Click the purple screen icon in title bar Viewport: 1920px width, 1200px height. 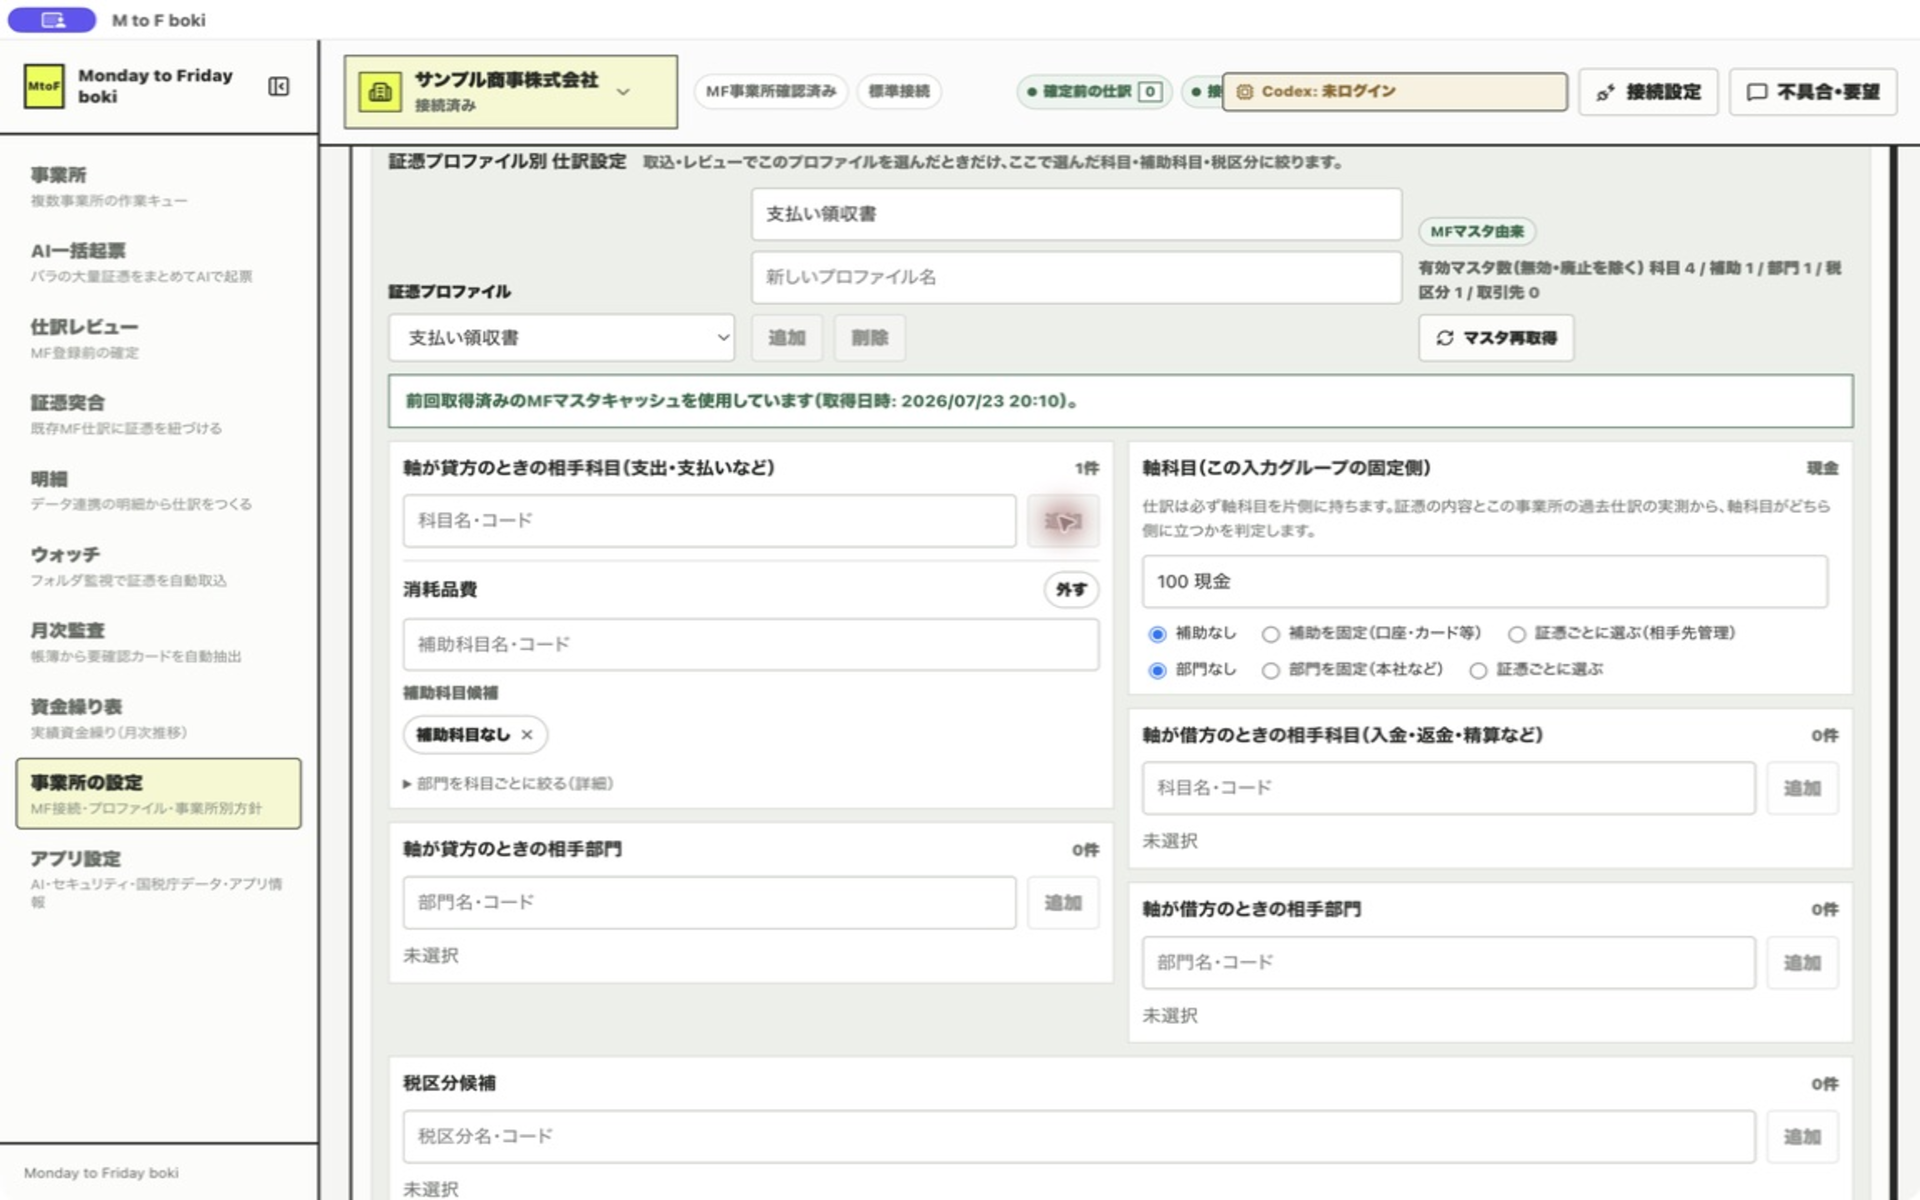pyautogui.click(x=52, y=20)
